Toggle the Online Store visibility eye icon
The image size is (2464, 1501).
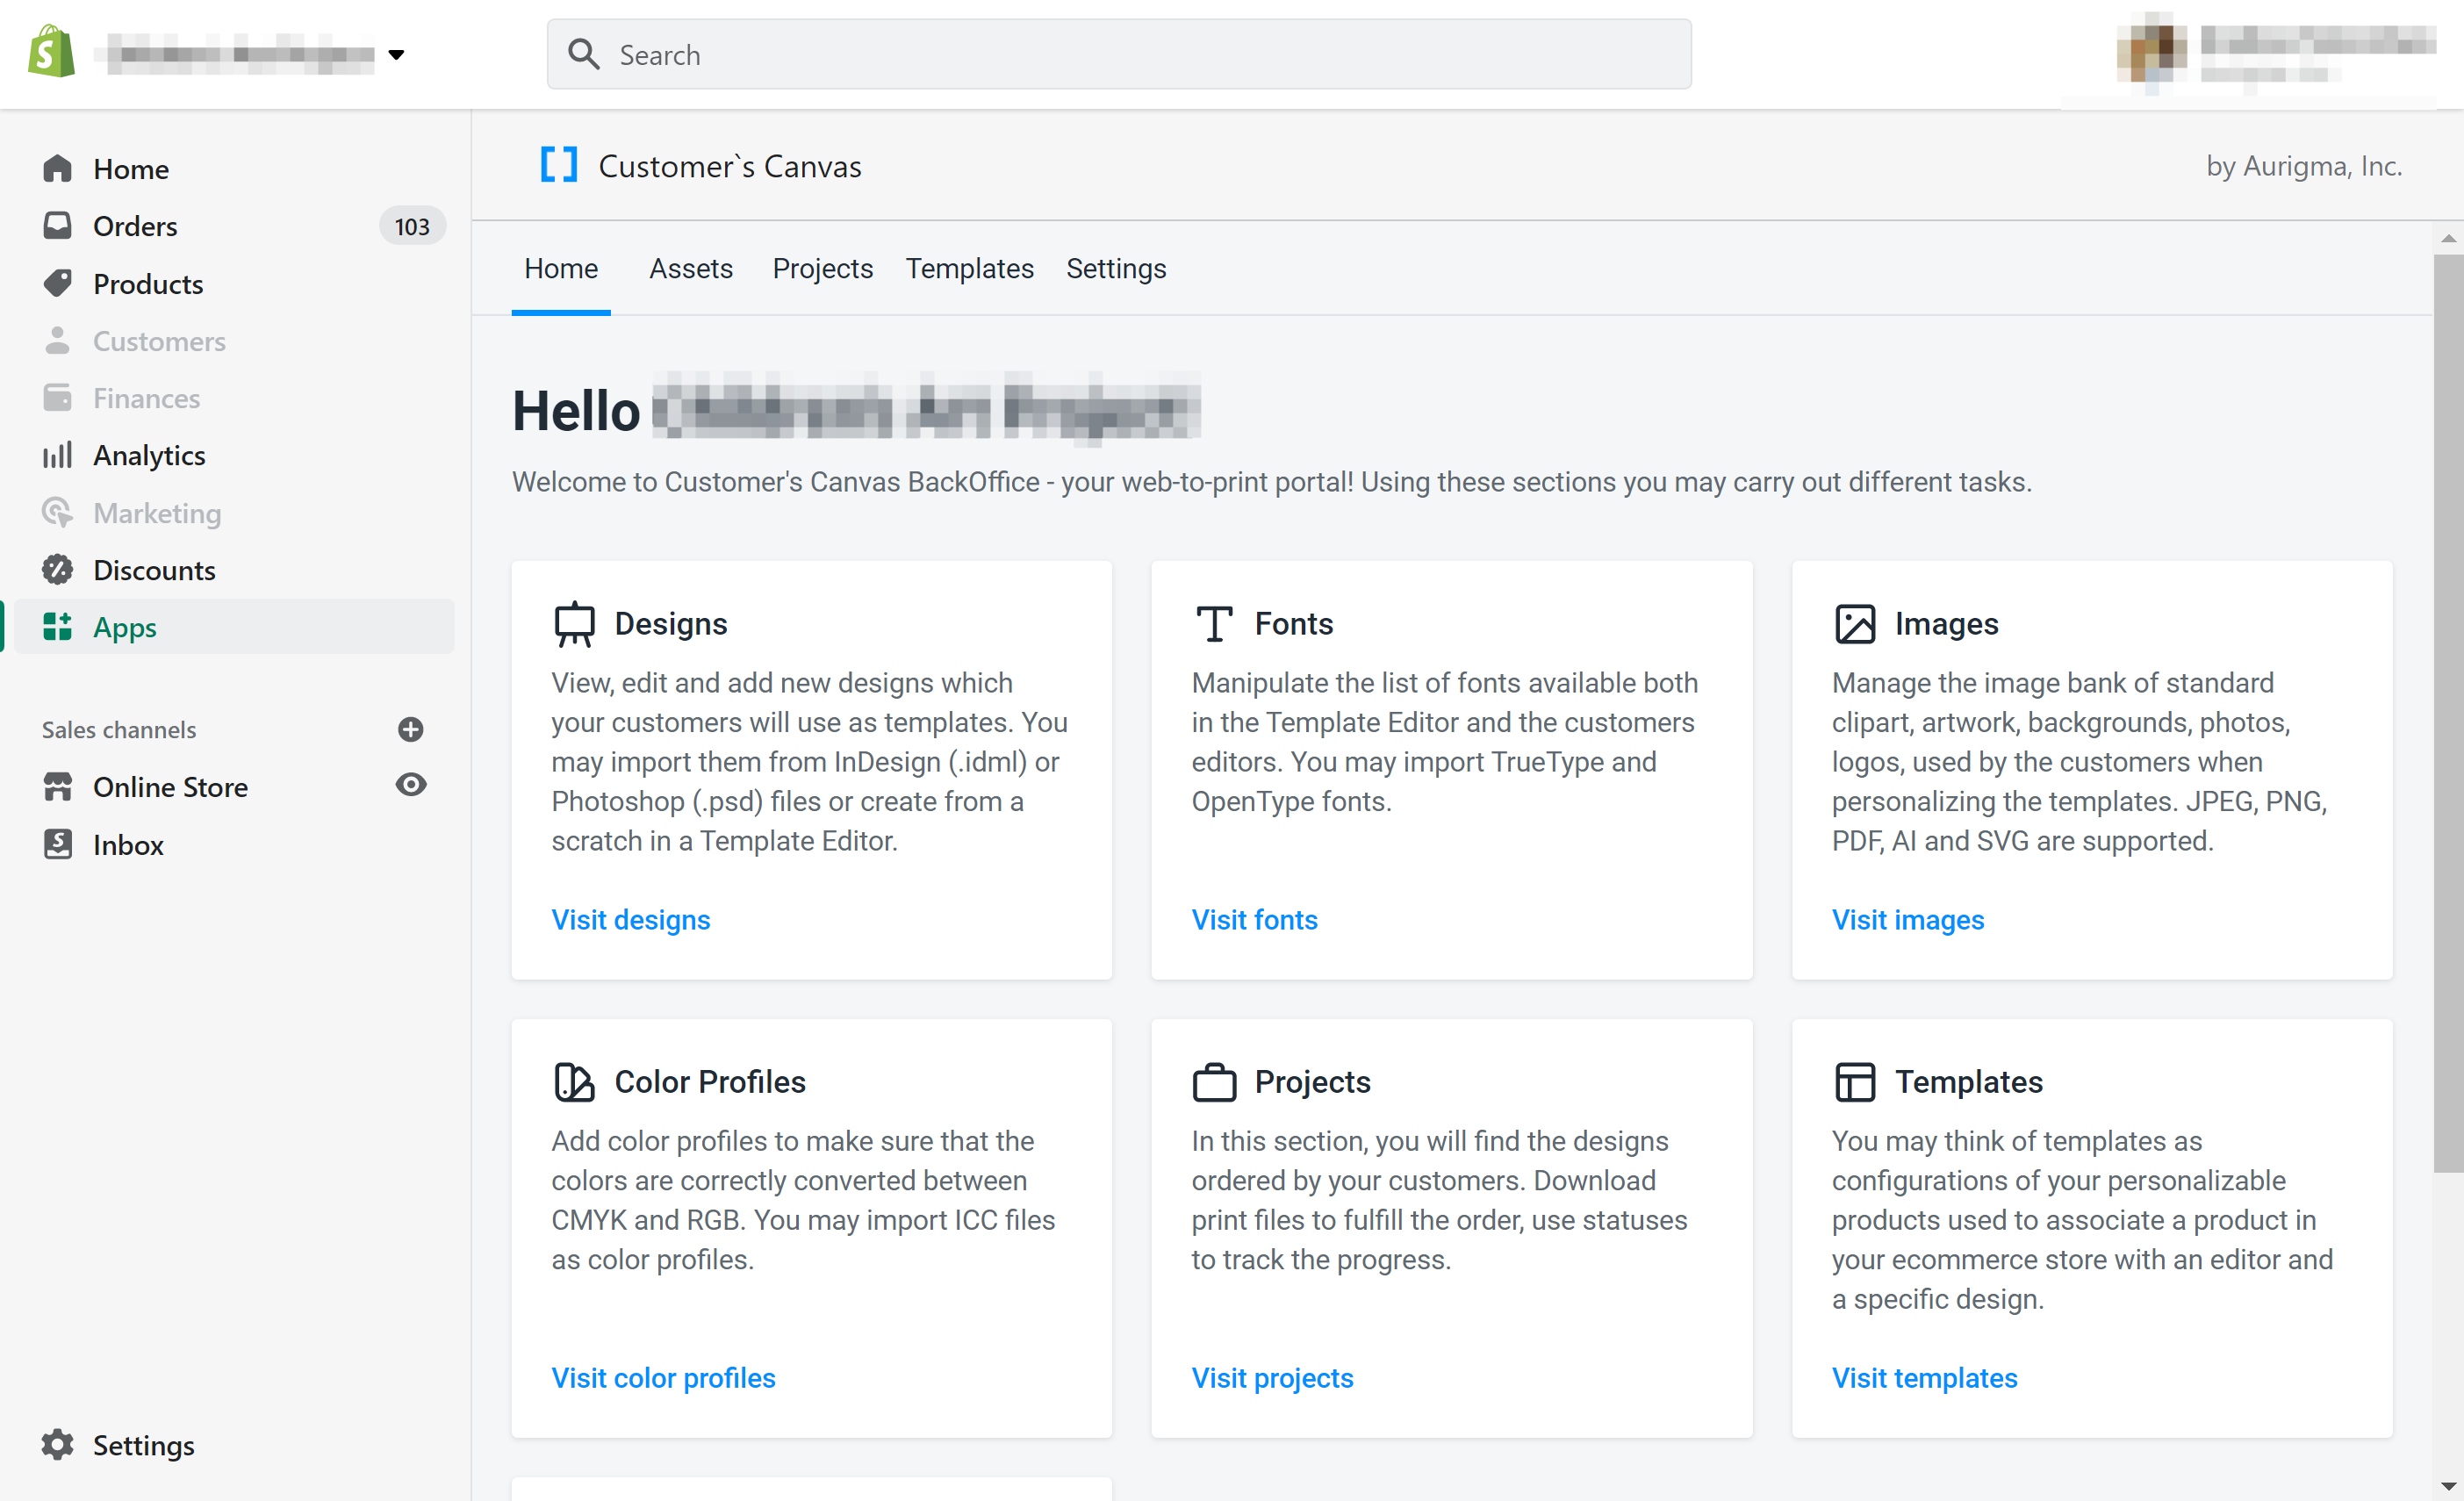(410, 786)
